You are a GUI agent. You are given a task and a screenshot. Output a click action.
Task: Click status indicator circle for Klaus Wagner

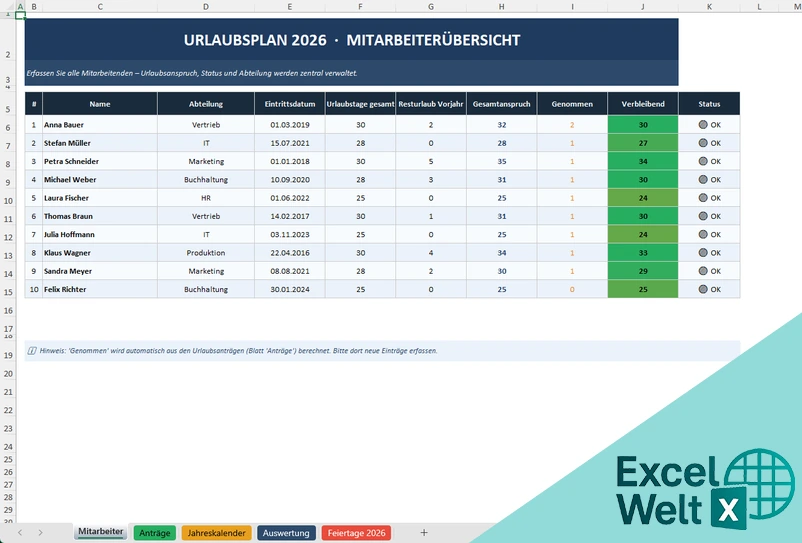pyautogui.click(x=703, y=253)
